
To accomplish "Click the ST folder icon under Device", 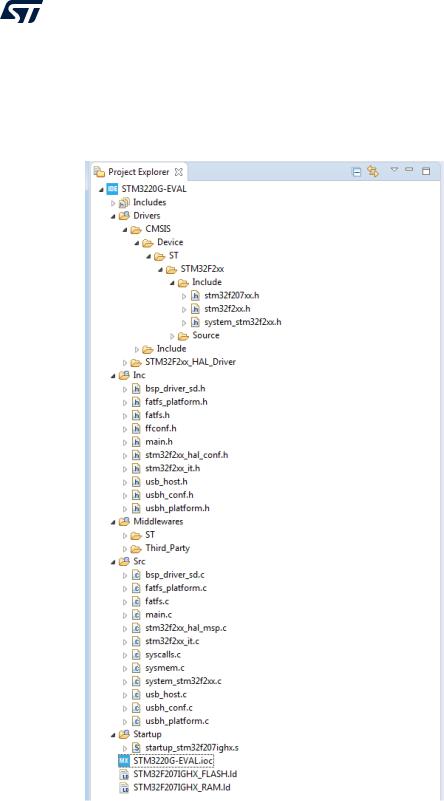I will click(x=159, y=255).
